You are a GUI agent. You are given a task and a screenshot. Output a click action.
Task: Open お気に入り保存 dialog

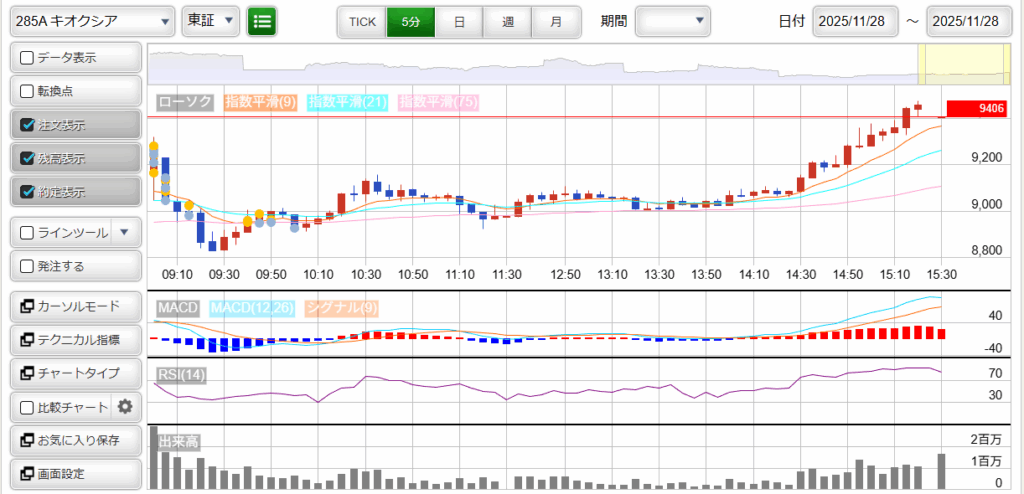coord(75,440)
